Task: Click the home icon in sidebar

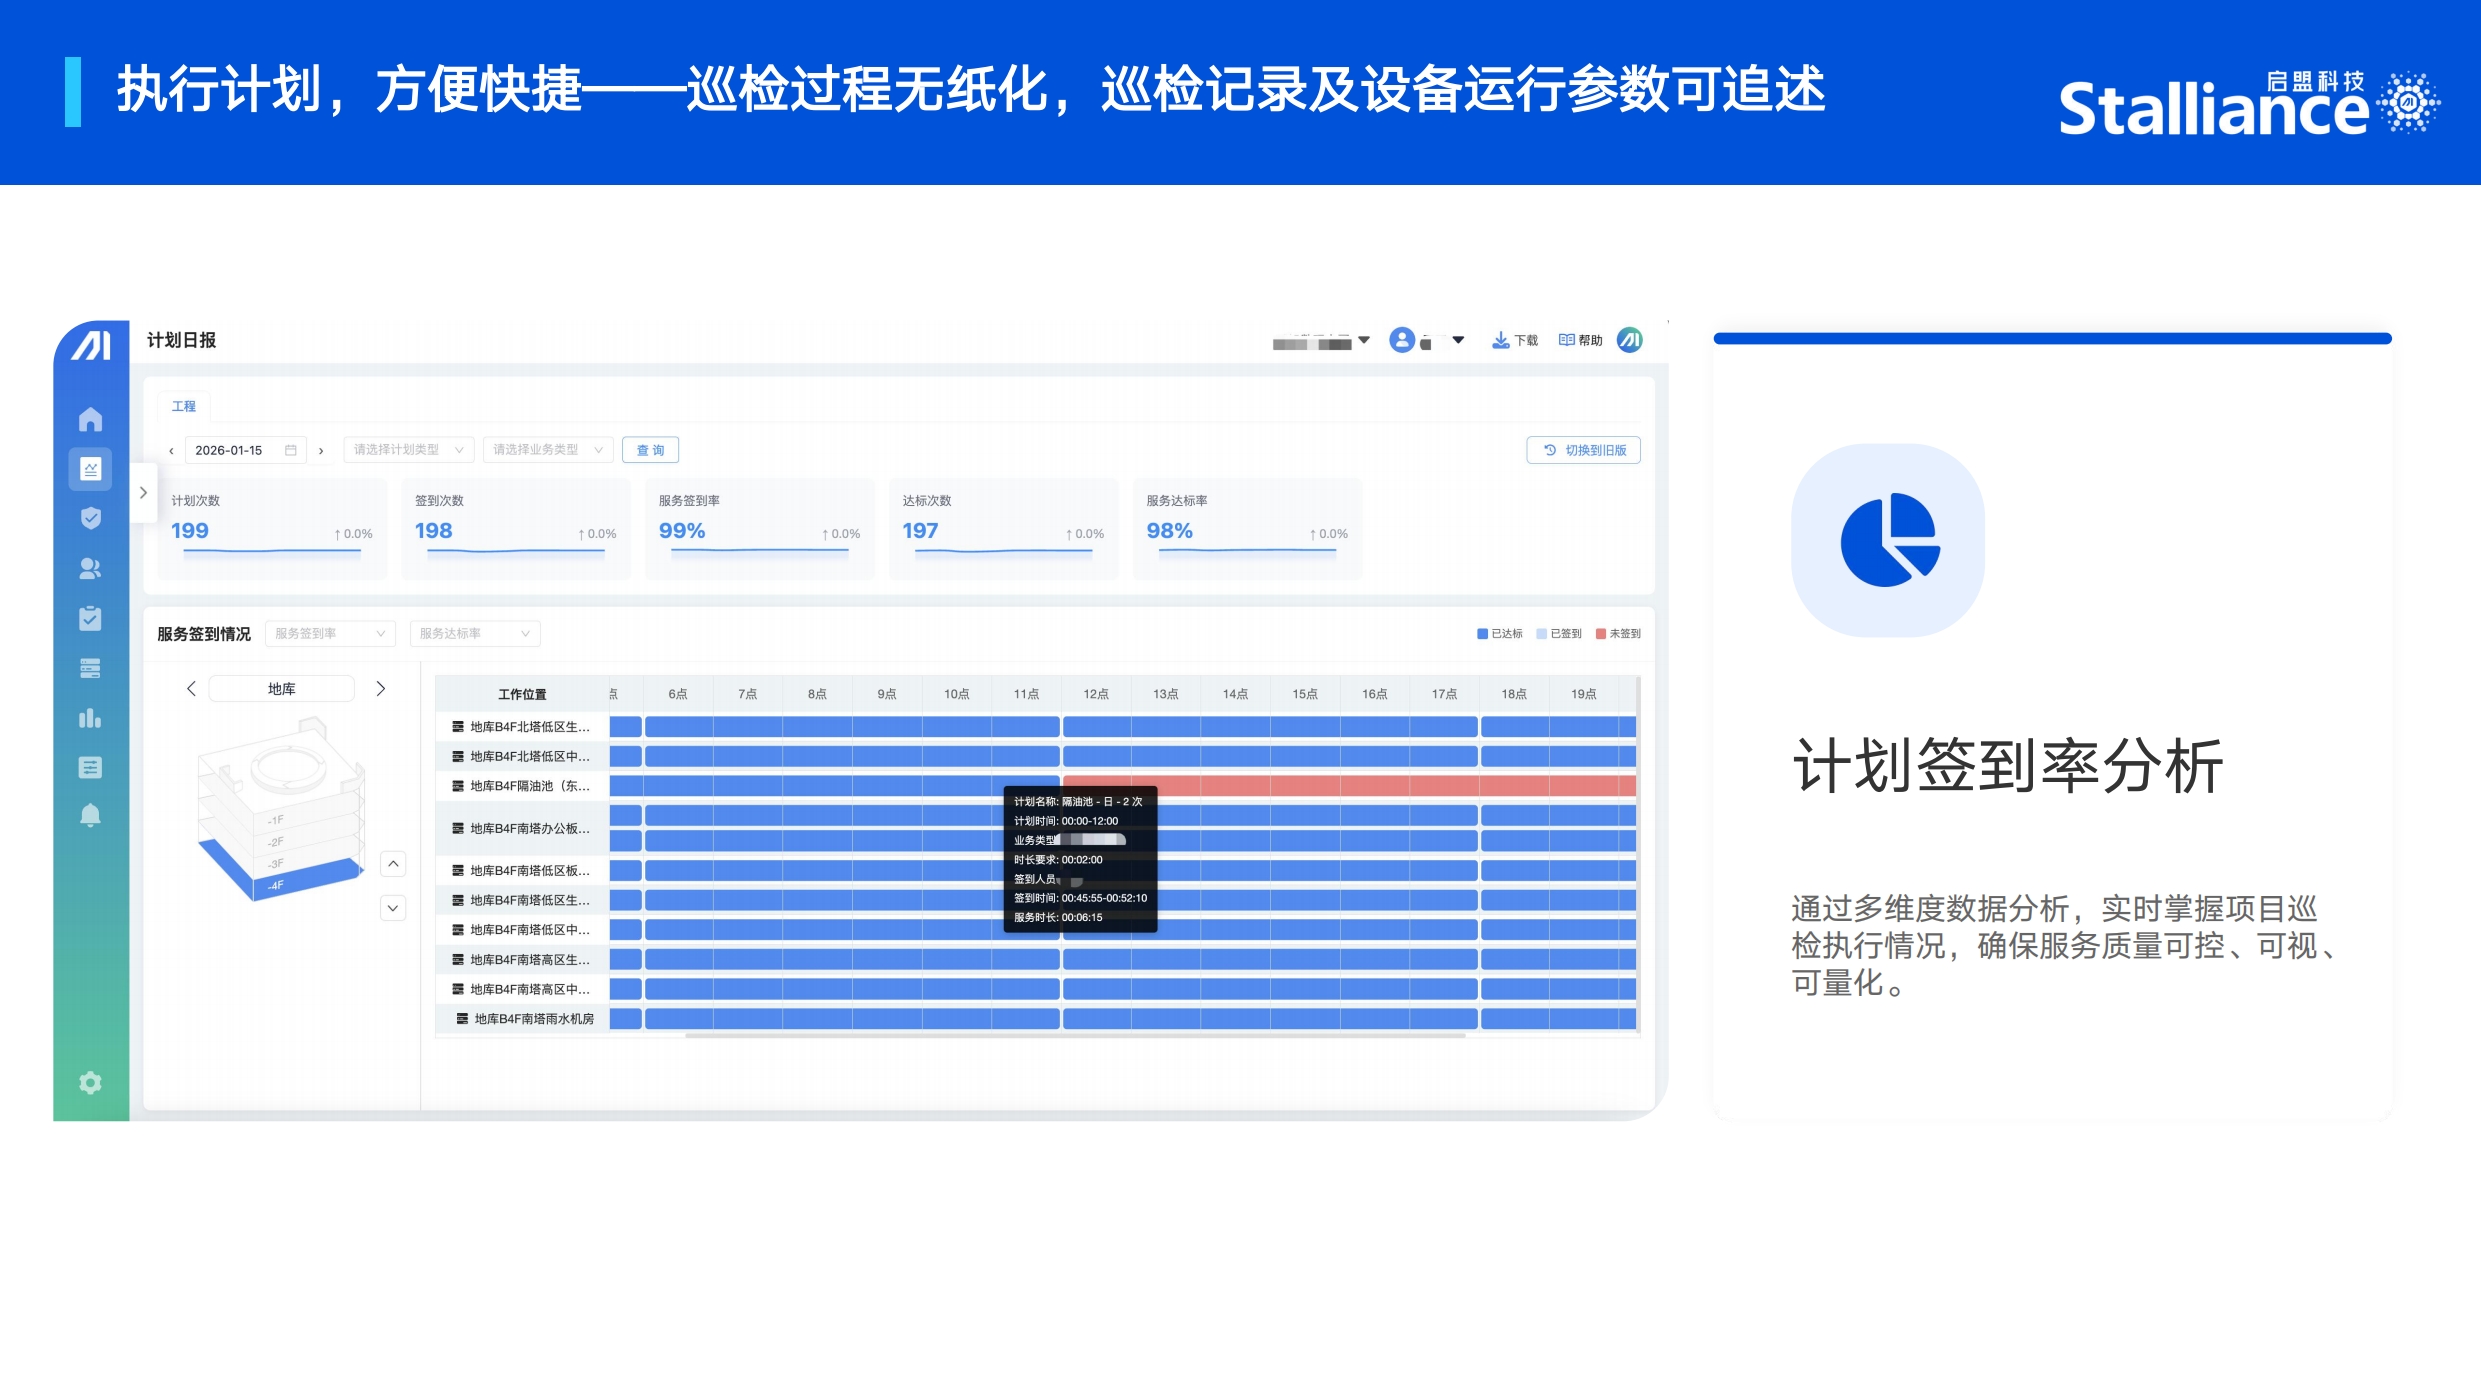Action: click(x=90, y=419)
